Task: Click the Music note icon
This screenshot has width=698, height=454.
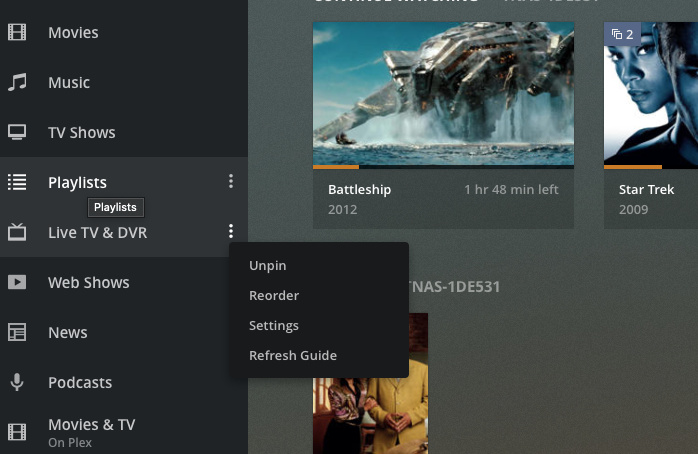Action: tap(17, 82)
